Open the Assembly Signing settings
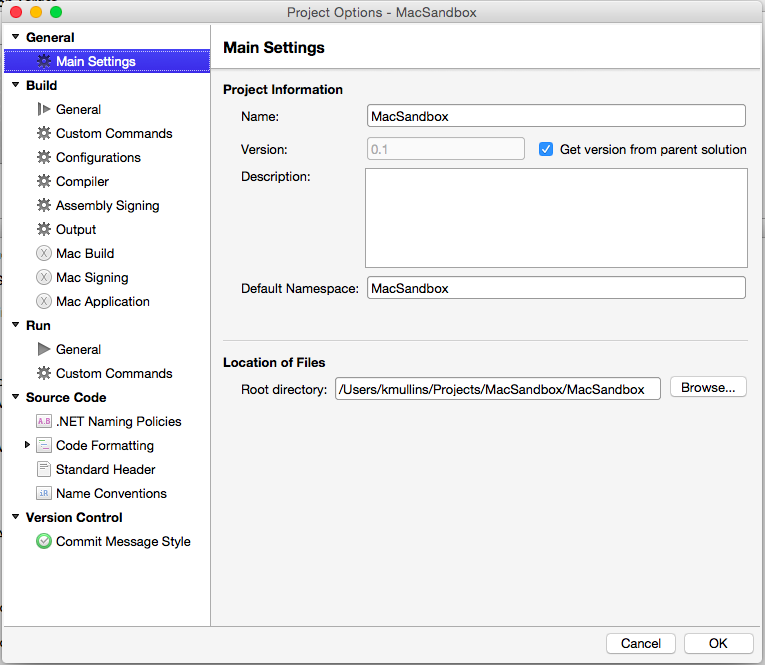This screenshot has width=765, height=665. tap(107, 205)
